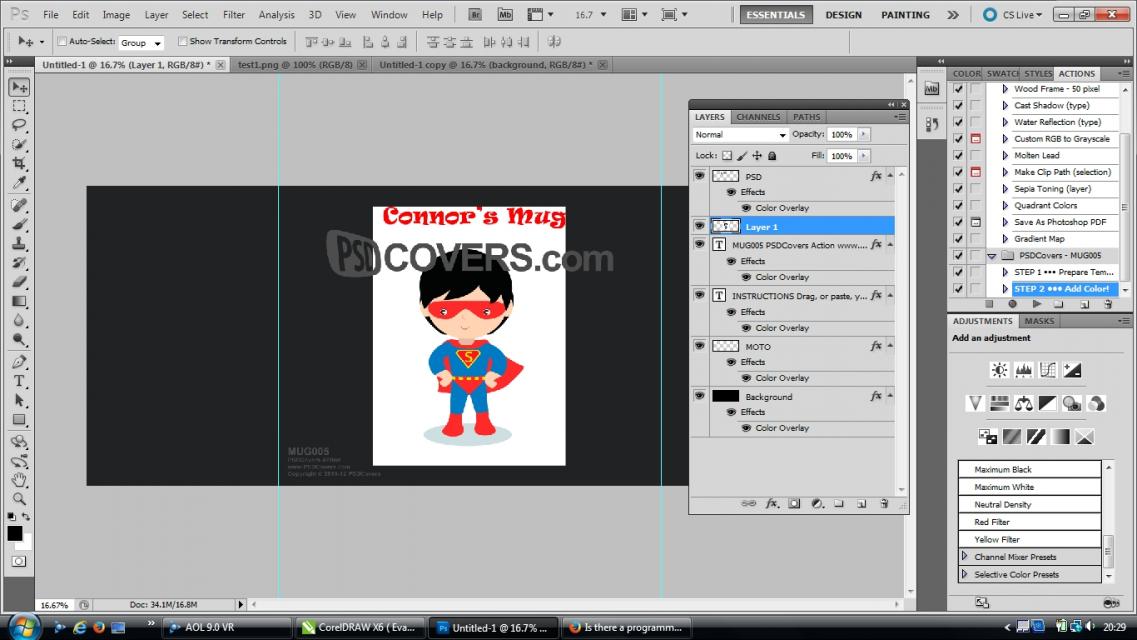Collapse PSDCovers - MUG005 action set
Viewport: 1137px width, 640px height.
pyautogui.click(x=991, y=256)
